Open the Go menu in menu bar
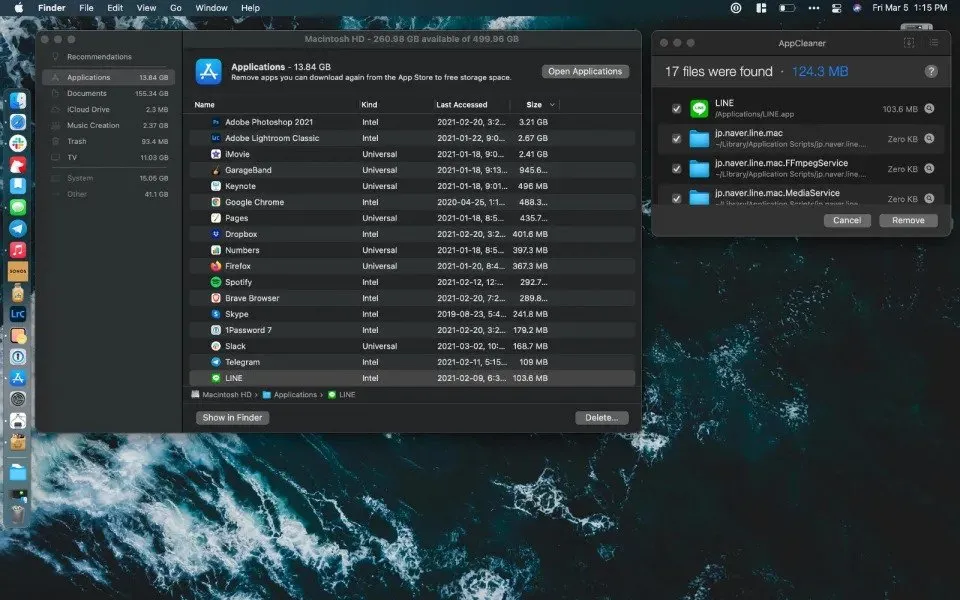This screenshot has height=600, width=960. [176, 8]
